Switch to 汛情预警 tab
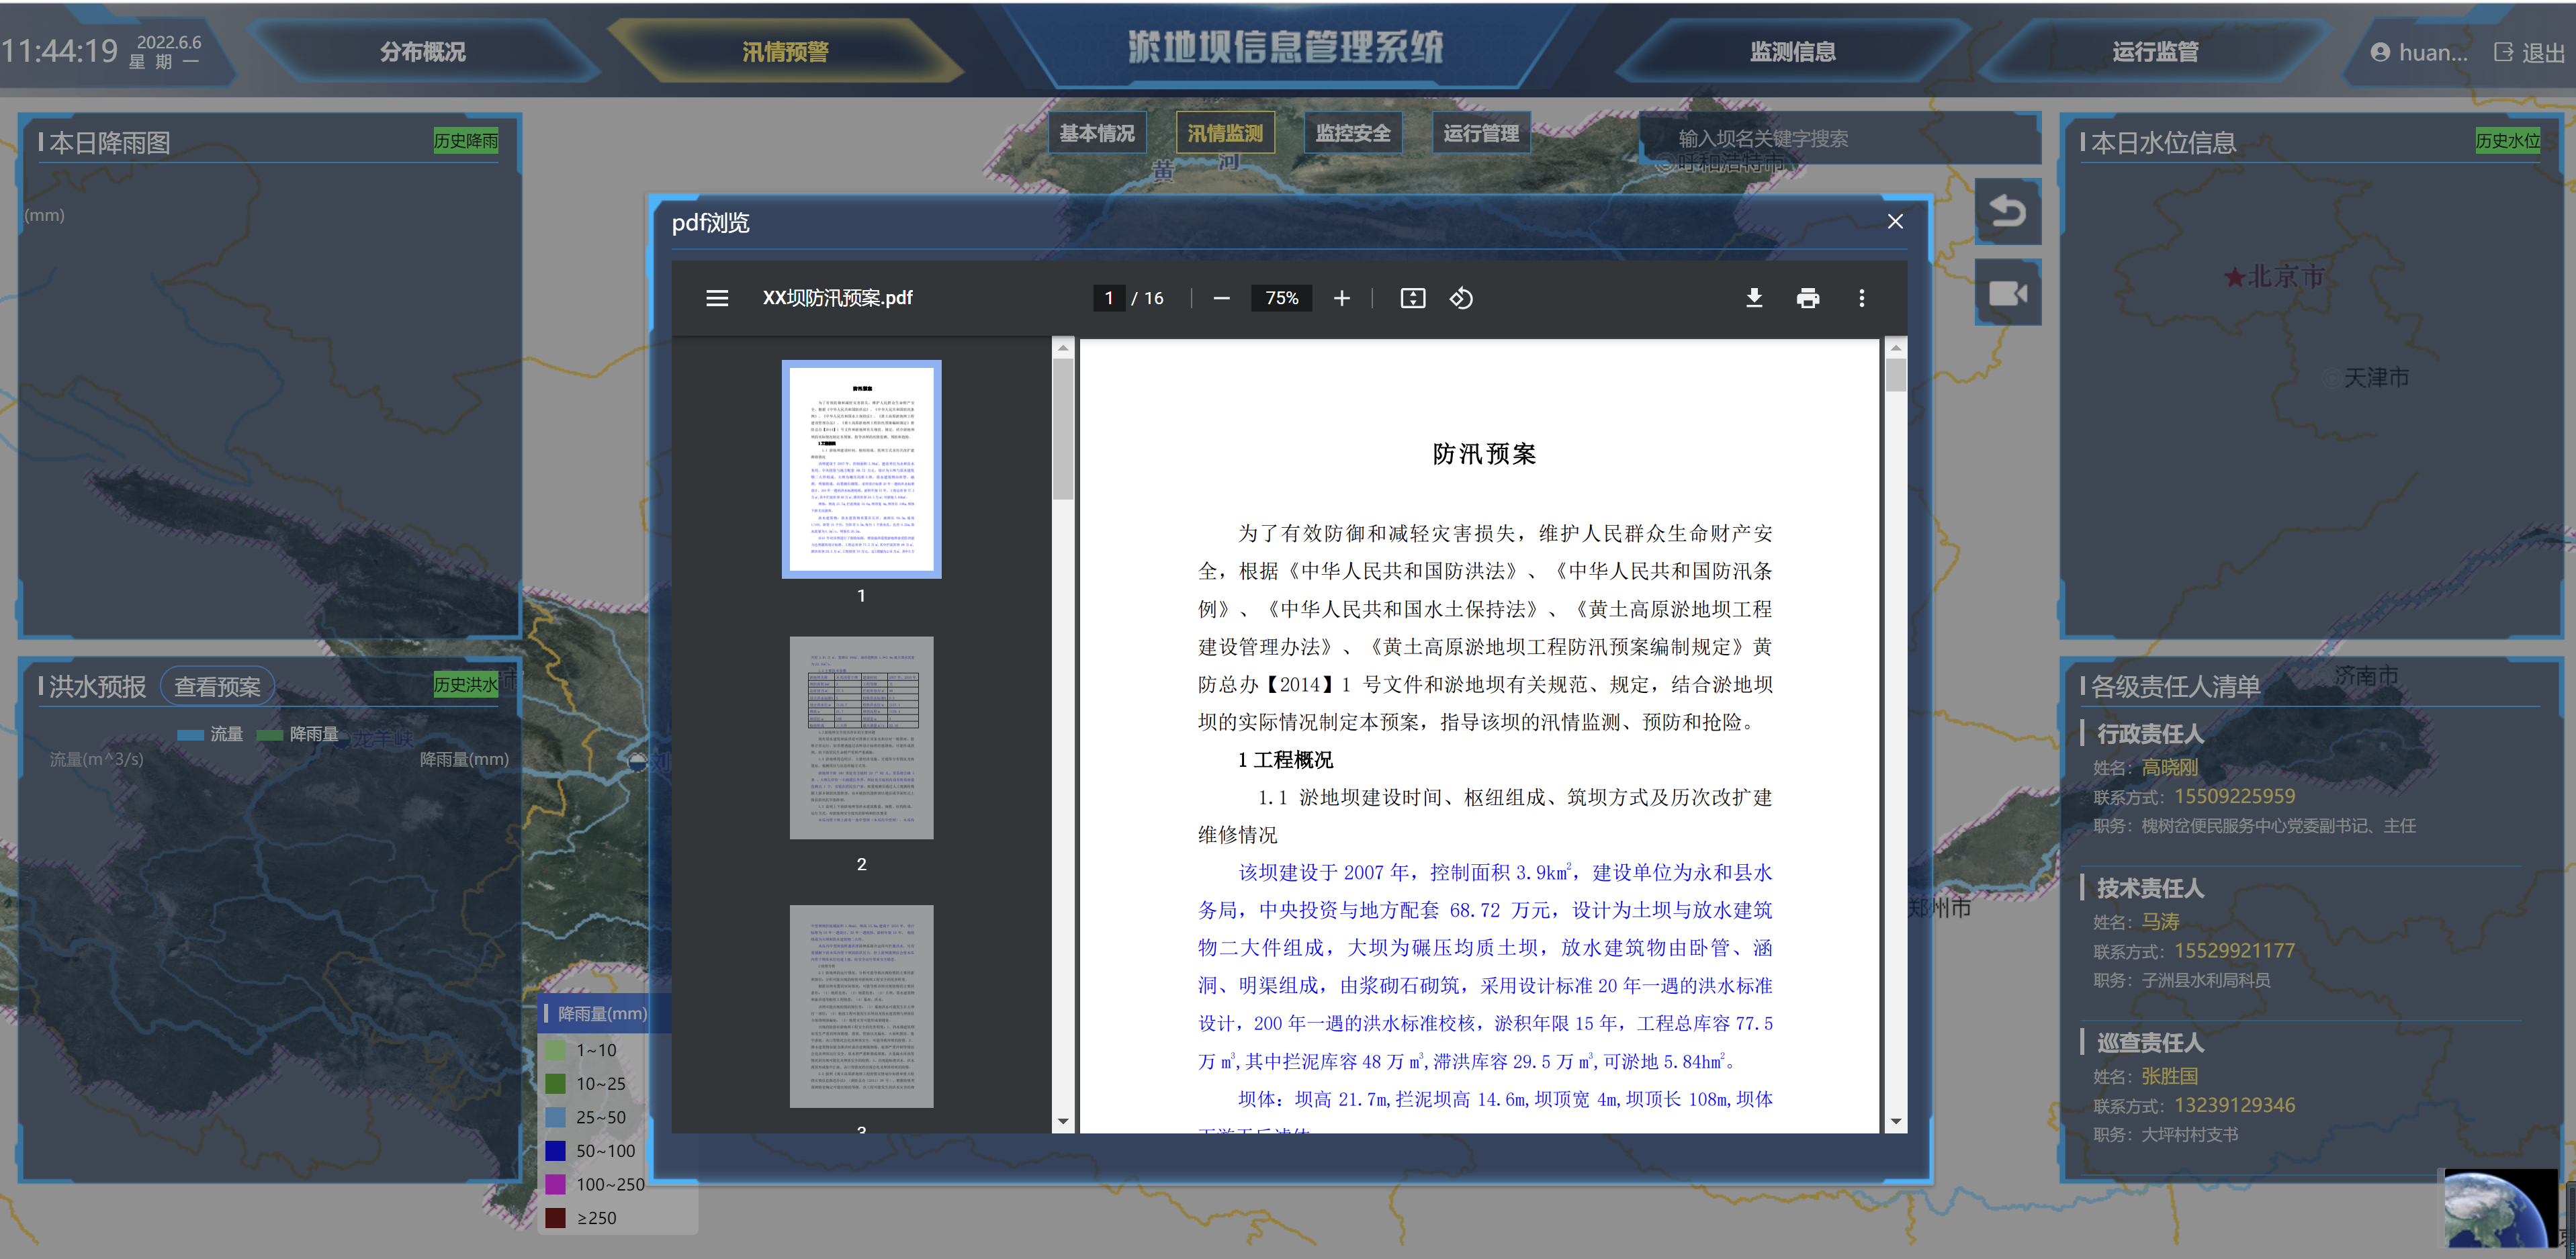 [x=785, y=52]
